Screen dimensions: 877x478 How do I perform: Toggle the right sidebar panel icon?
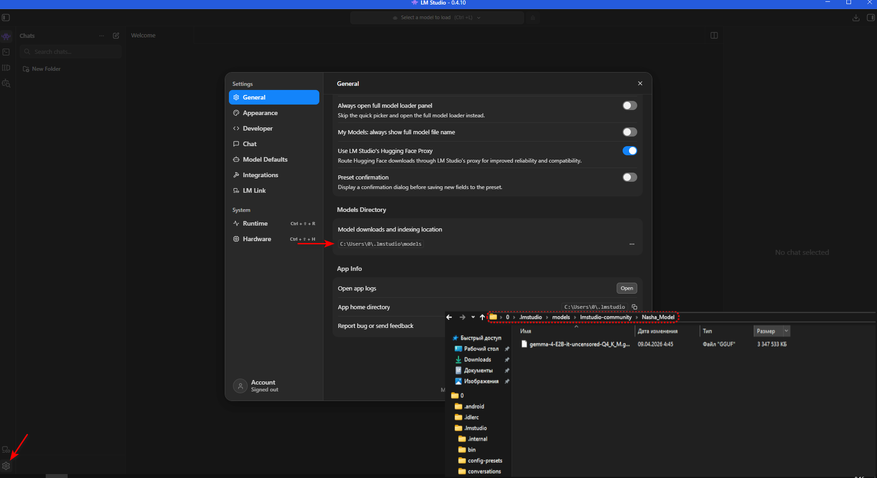pos(871,18)
